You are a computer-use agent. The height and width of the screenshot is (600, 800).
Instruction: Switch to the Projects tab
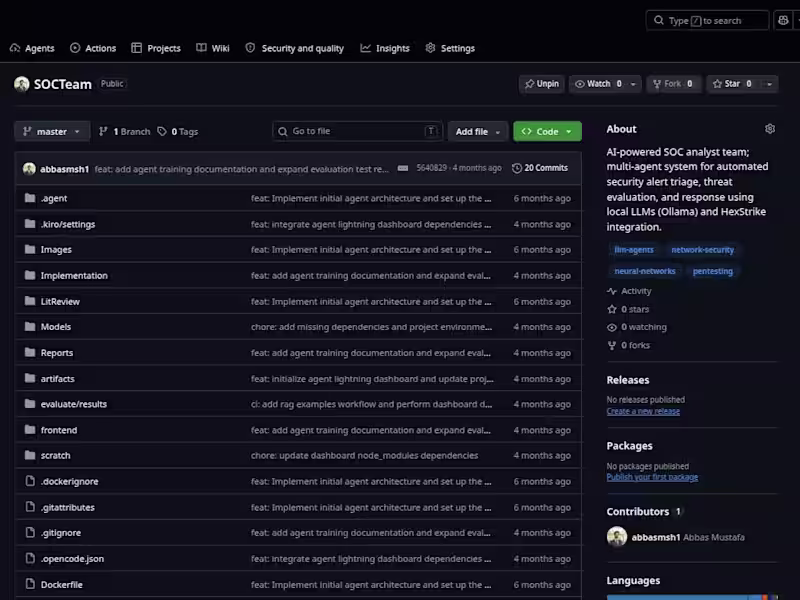tap(156, 48)
